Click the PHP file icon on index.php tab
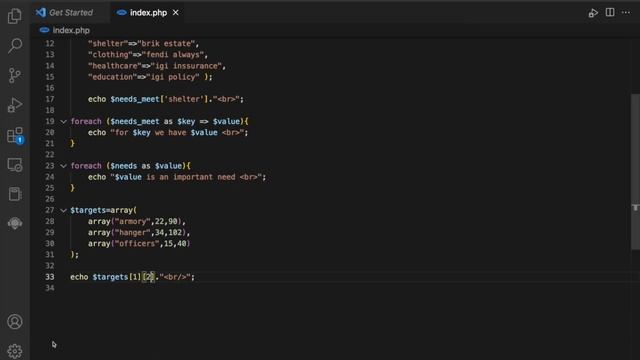 click(121, 13)
